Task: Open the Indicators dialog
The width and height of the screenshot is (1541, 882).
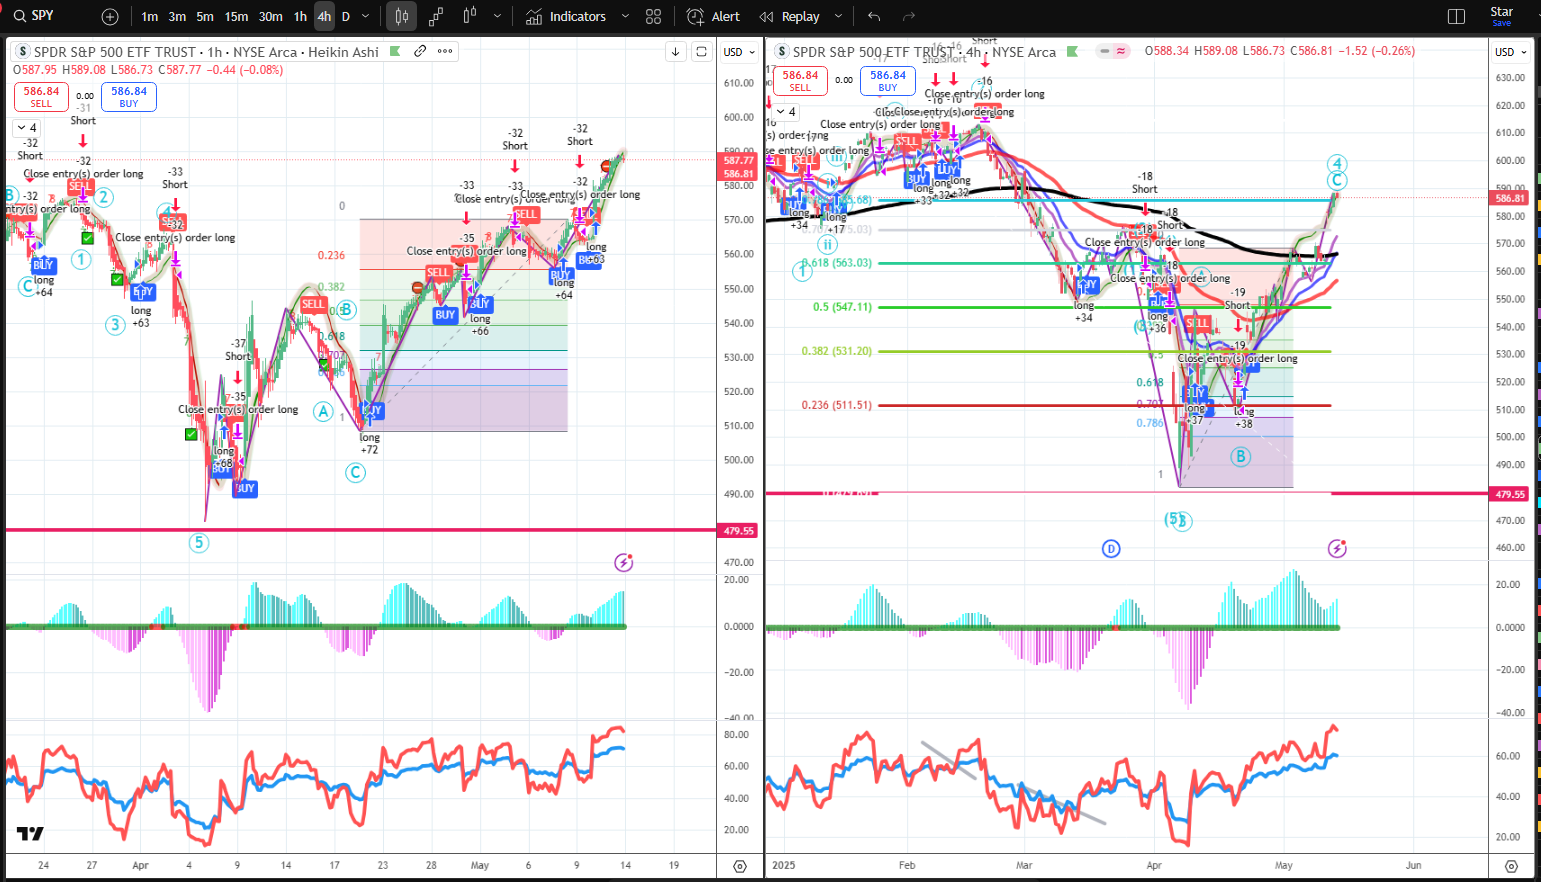Action: click(x=566, y=17)
